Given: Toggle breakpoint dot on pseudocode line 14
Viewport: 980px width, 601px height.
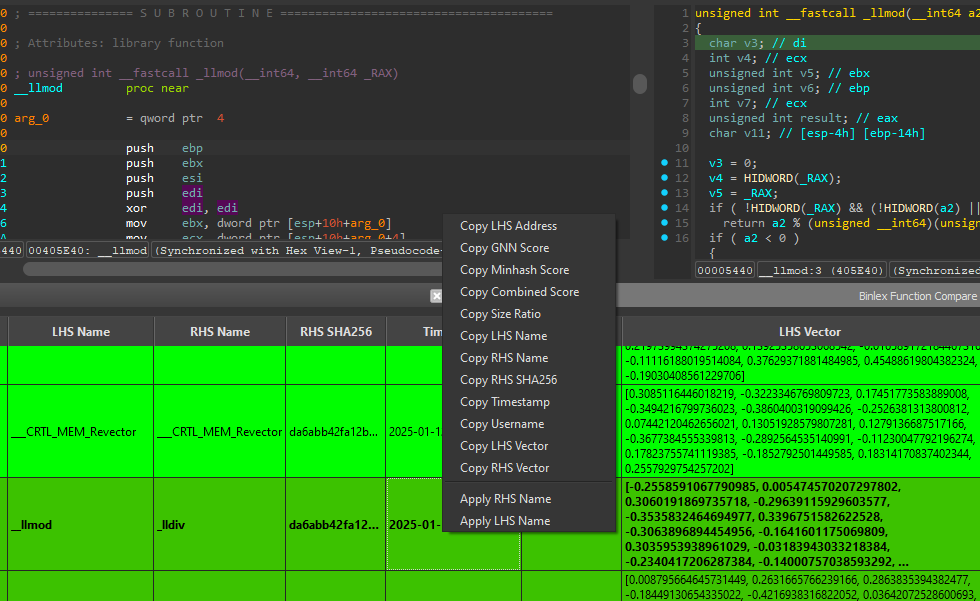Looking at the screenshot, I should point(664,207).
